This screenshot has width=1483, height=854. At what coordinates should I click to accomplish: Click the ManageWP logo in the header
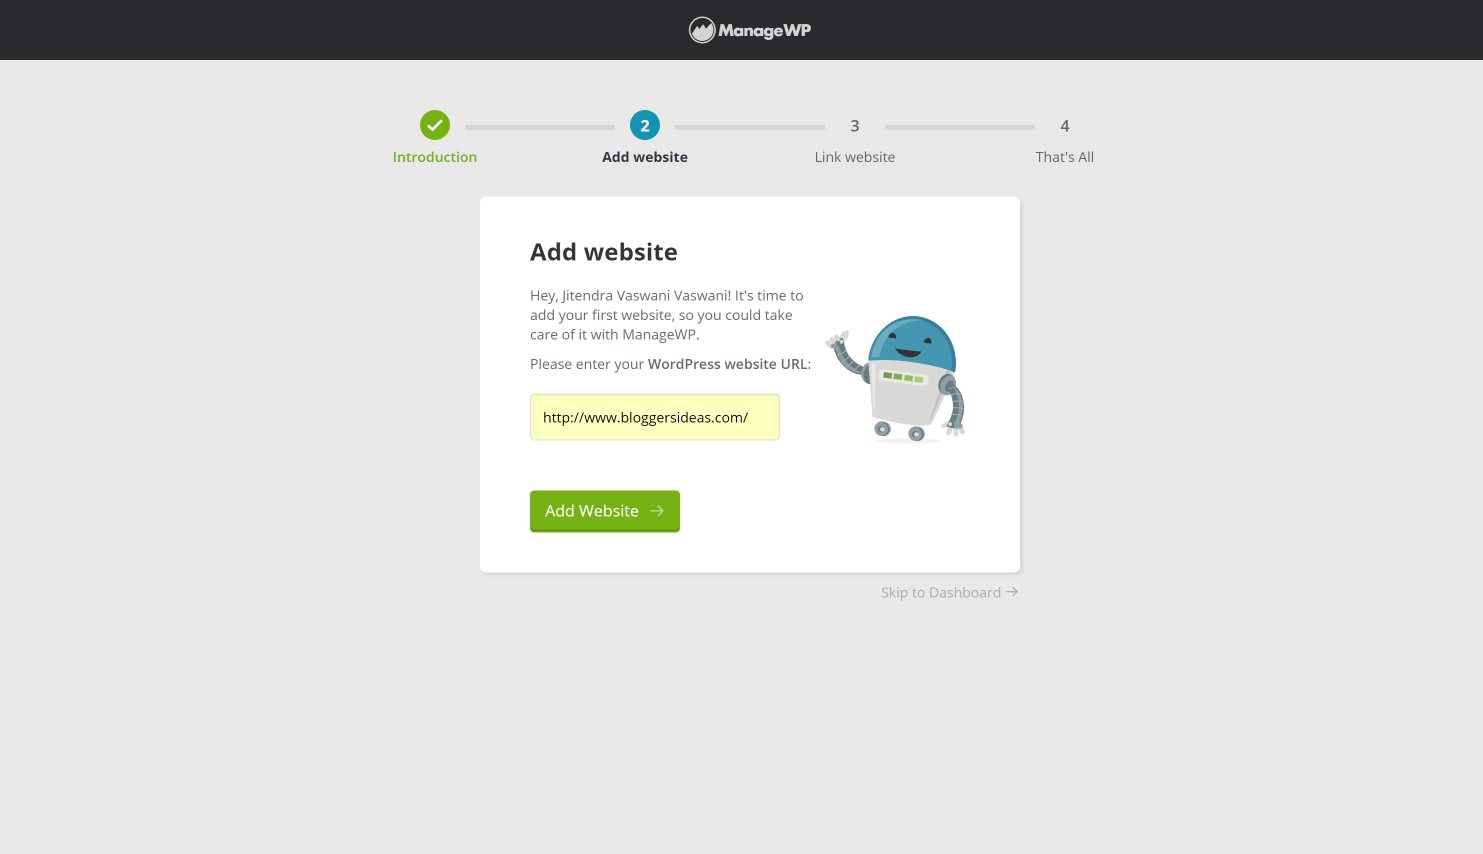pos(749,30)
